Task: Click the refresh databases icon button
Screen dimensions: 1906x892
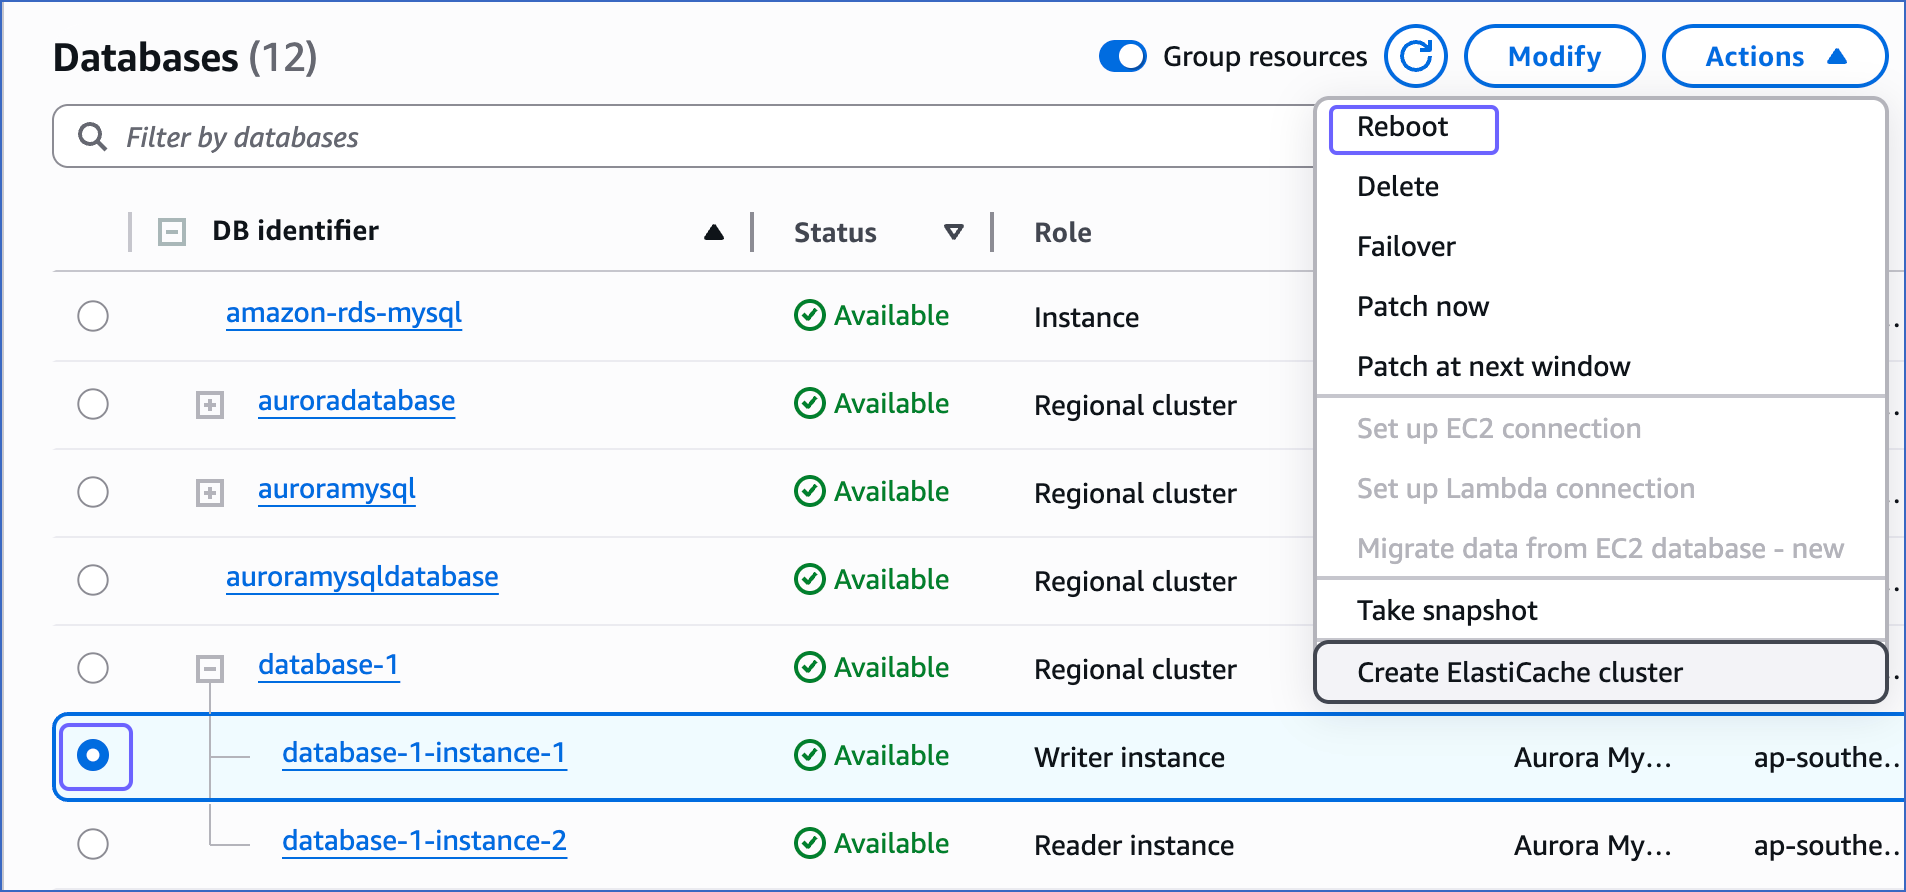Action: [x=1415, y=56]
